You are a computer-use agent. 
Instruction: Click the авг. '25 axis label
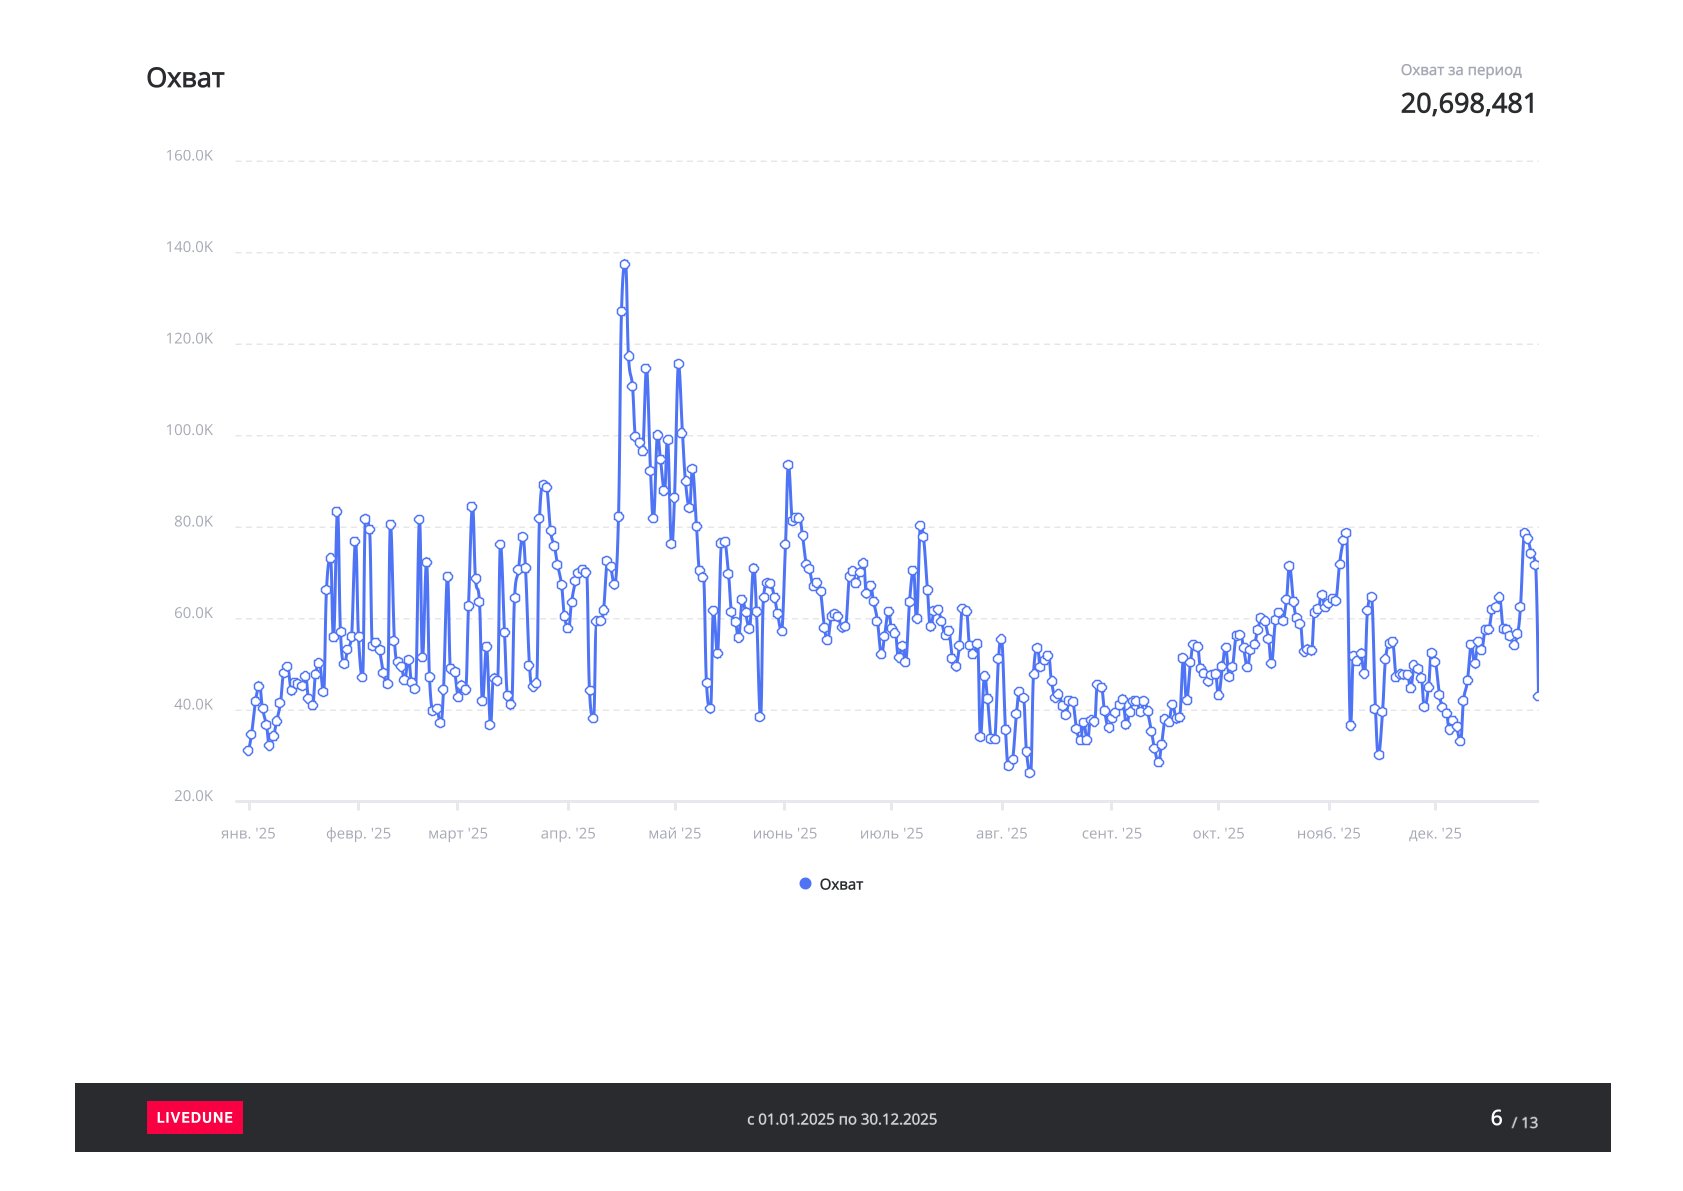click(1001, 833)
